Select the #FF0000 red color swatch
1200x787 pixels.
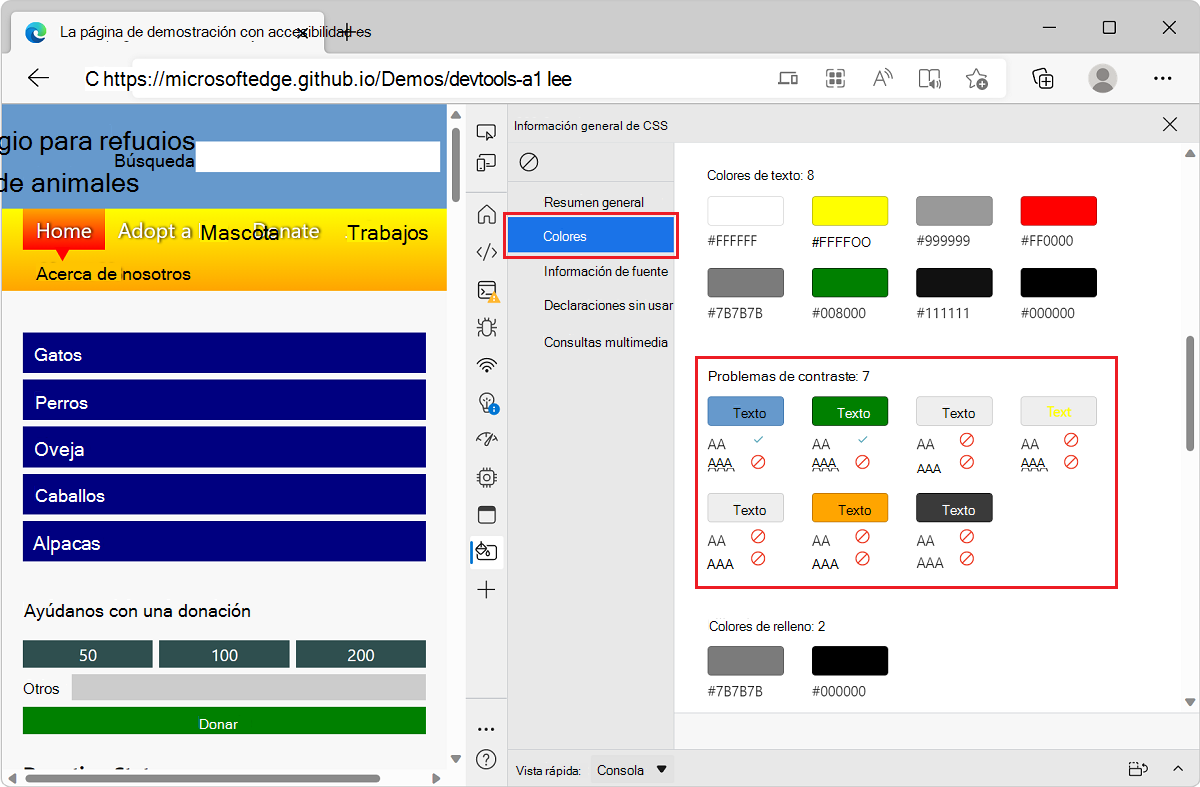click(1058, 210)
